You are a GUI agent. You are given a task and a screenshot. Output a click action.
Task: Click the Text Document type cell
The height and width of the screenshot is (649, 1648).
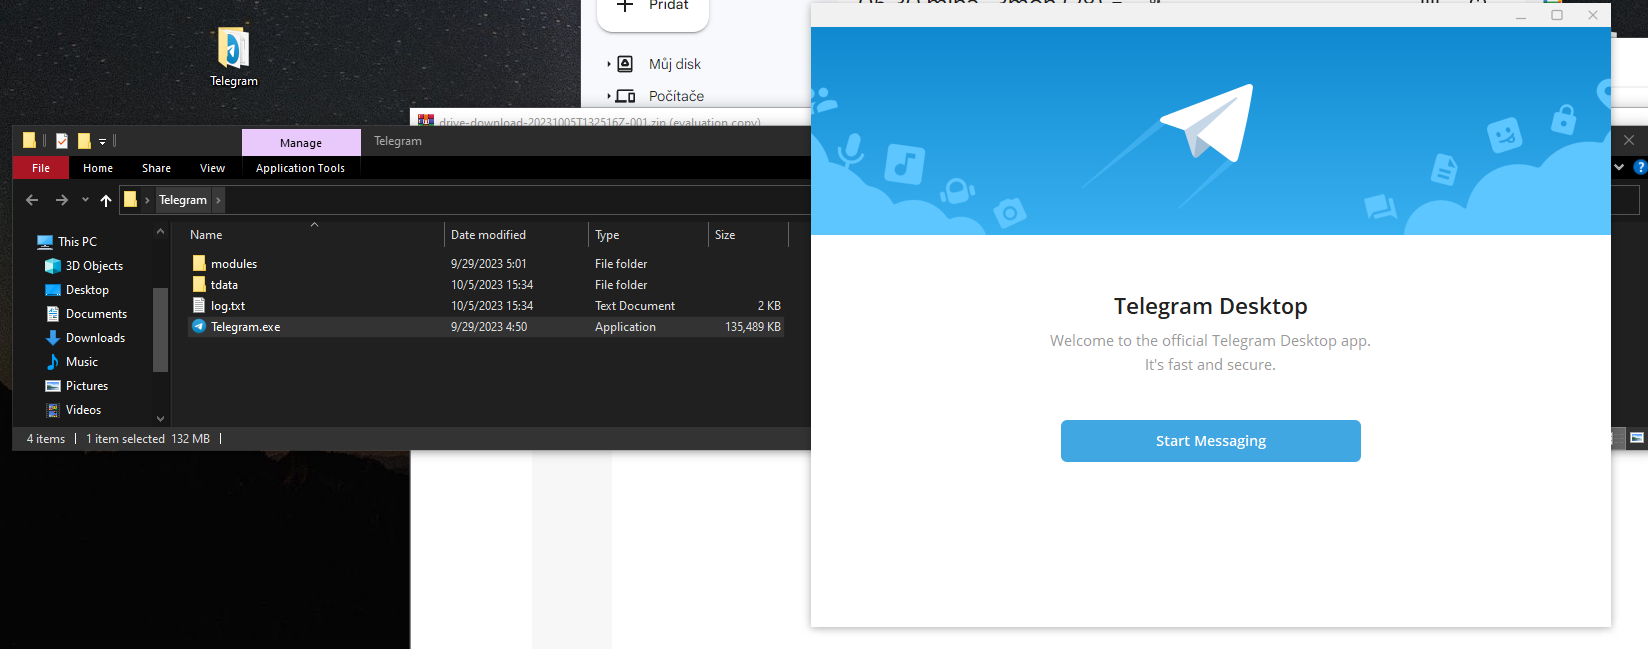[635, 306]
